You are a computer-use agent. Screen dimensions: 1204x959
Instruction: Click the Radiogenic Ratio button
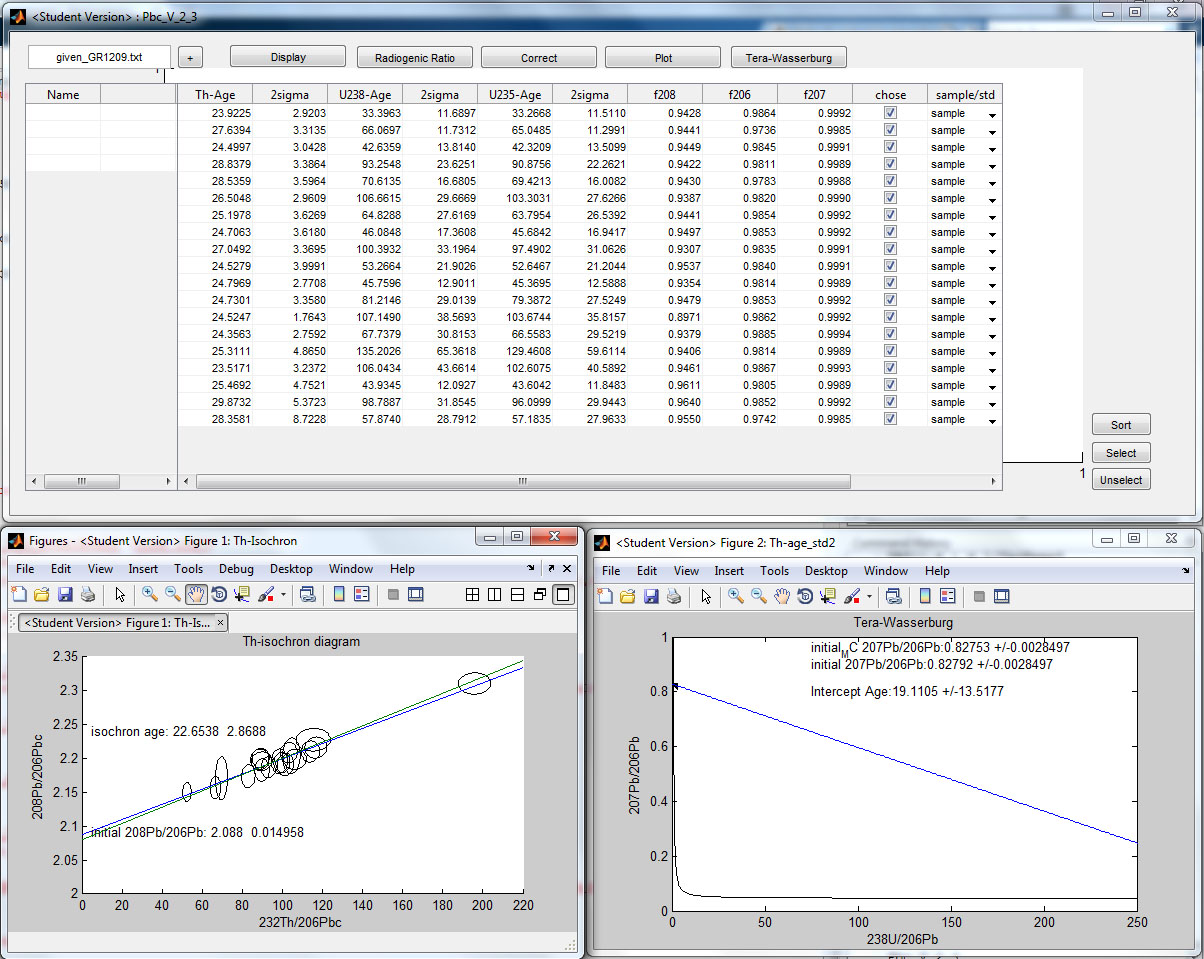414,57
